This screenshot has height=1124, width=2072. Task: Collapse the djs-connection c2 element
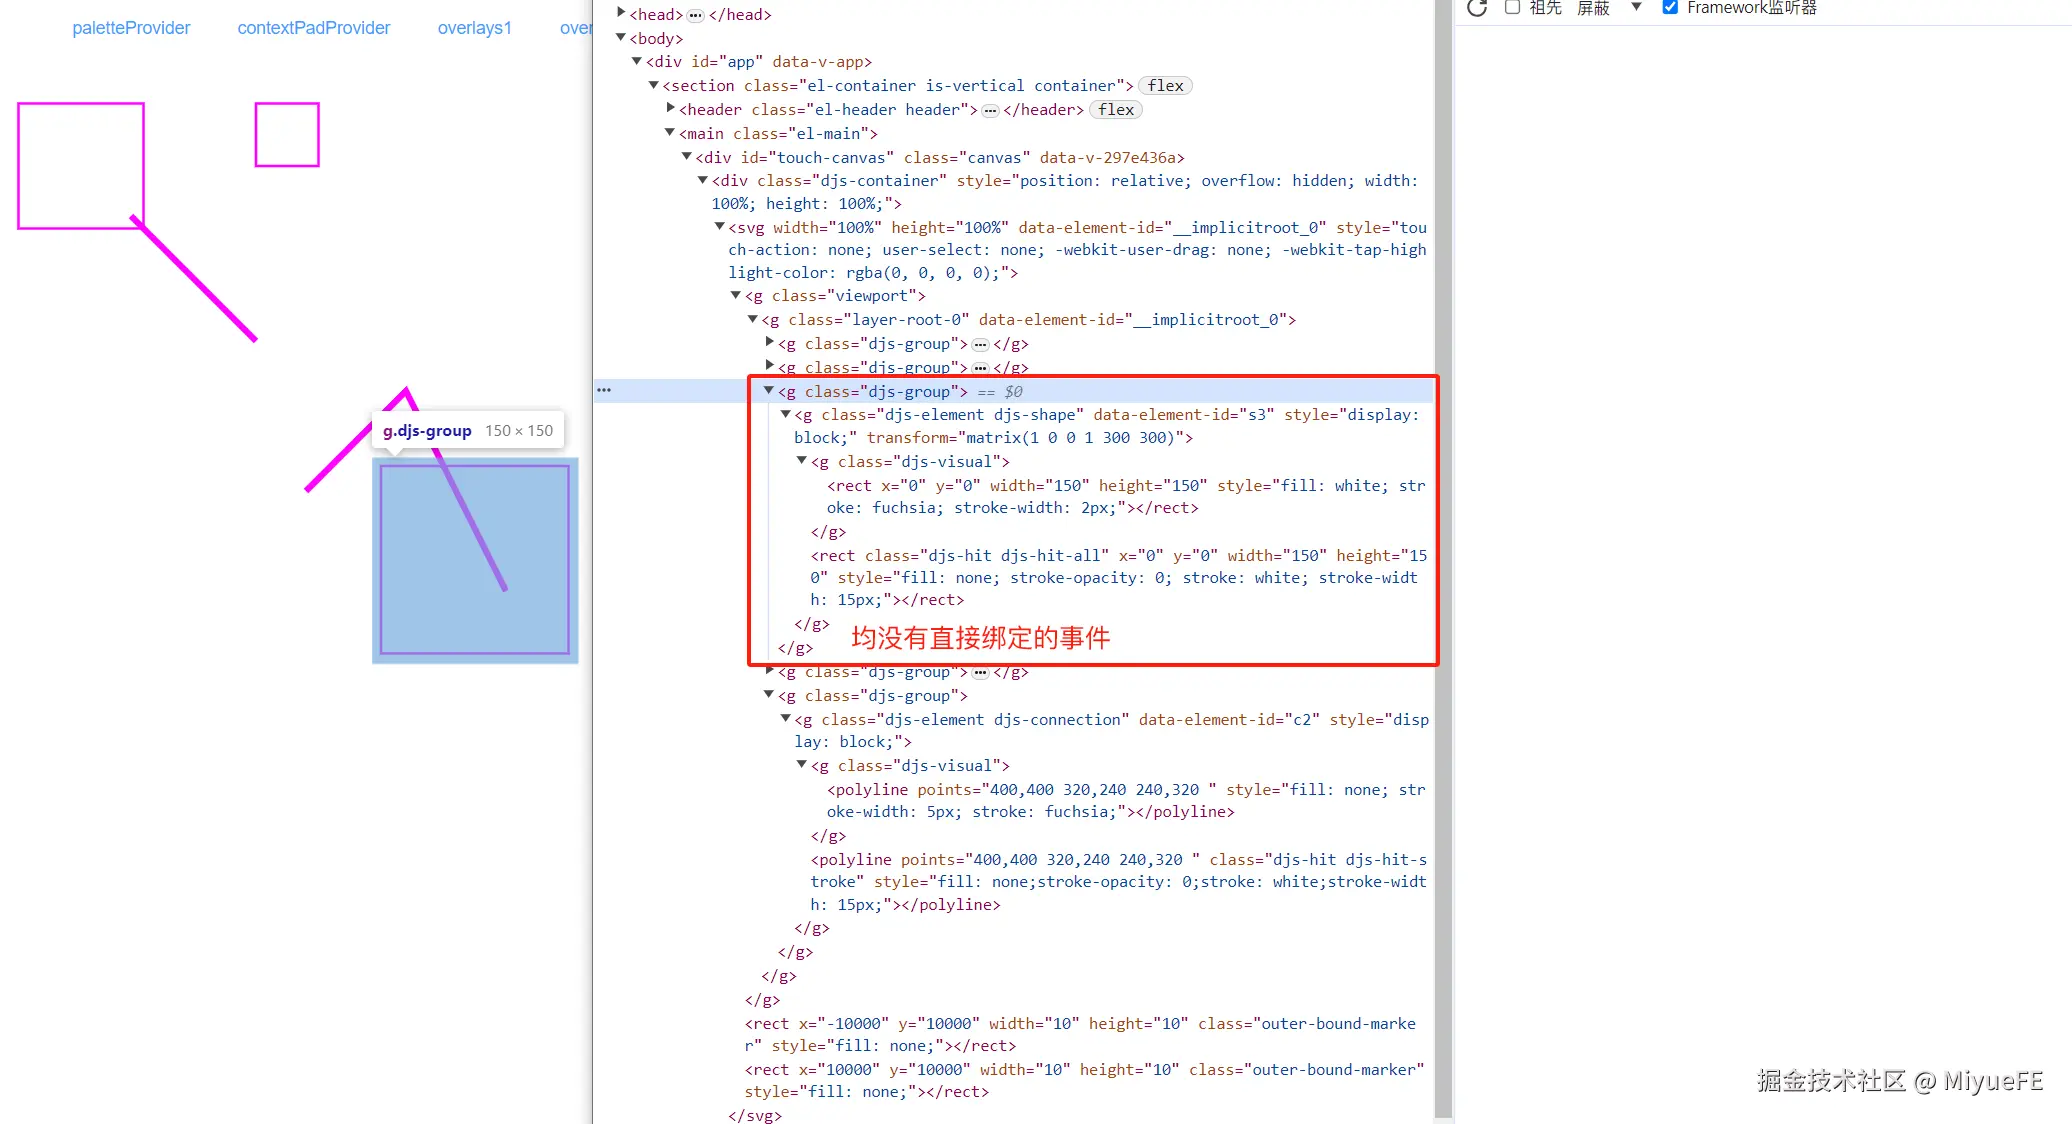[786, 719]
